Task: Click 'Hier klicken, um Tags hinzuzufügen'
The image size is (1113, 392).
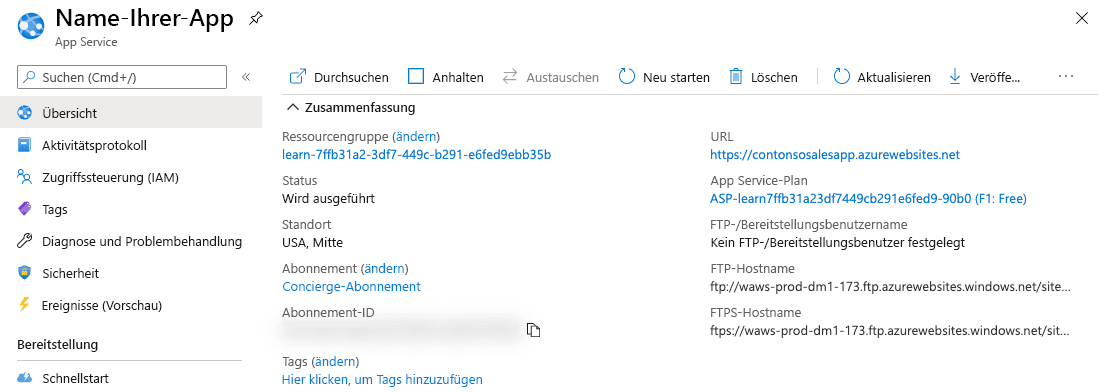Action: [383, 379]
